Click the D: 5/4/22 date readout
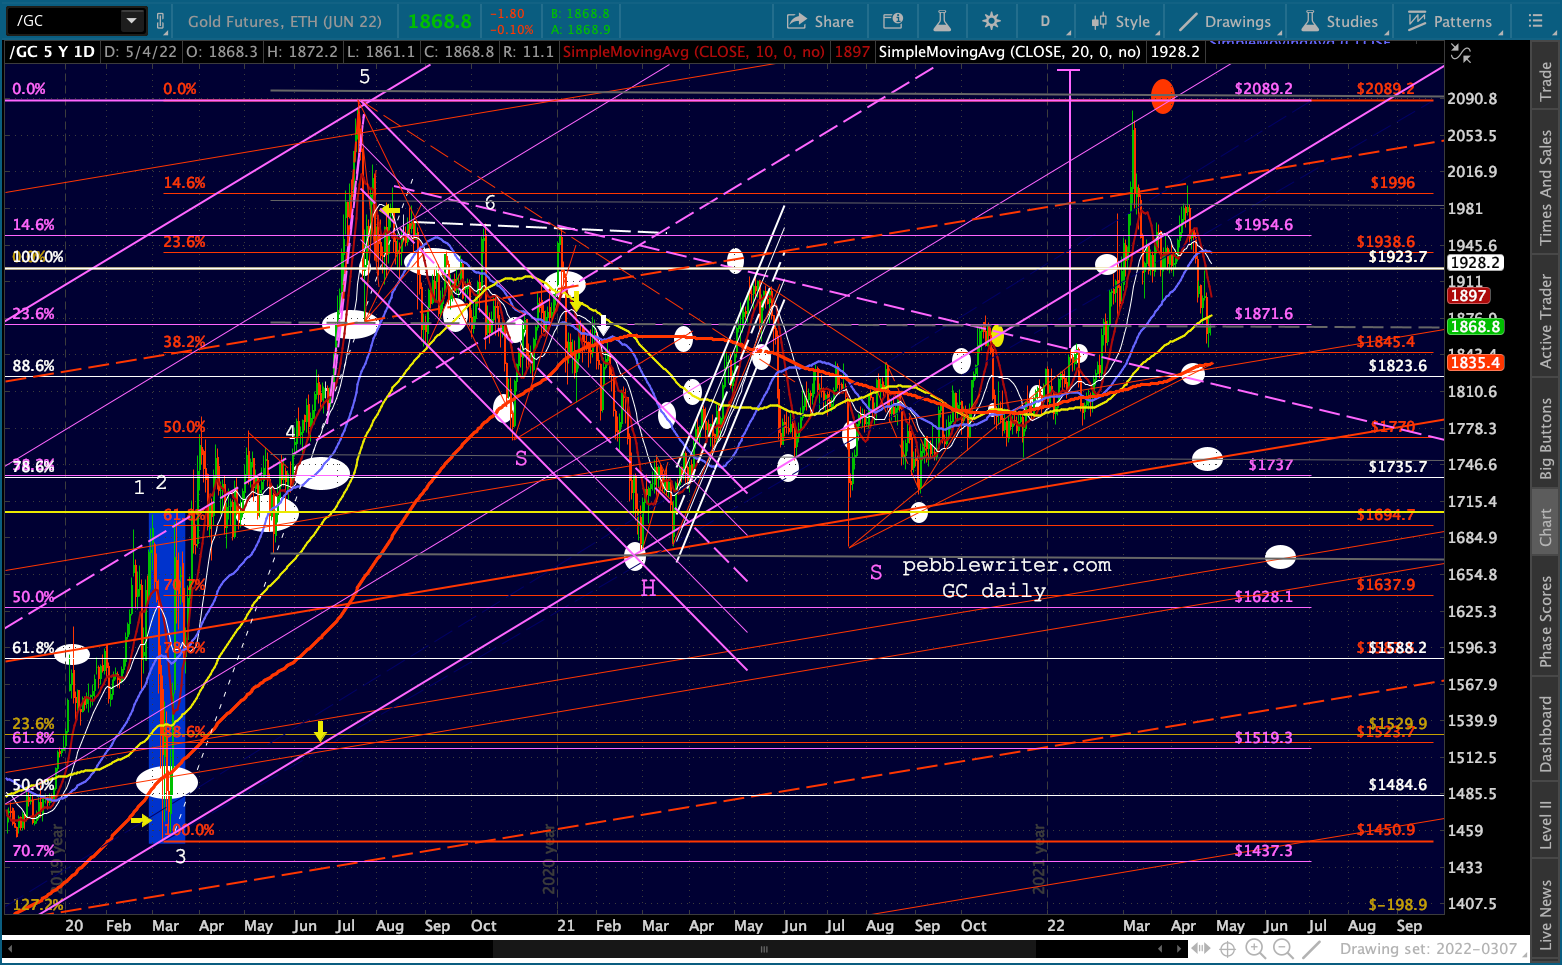 pyautogui.click(x=141, y=52)
